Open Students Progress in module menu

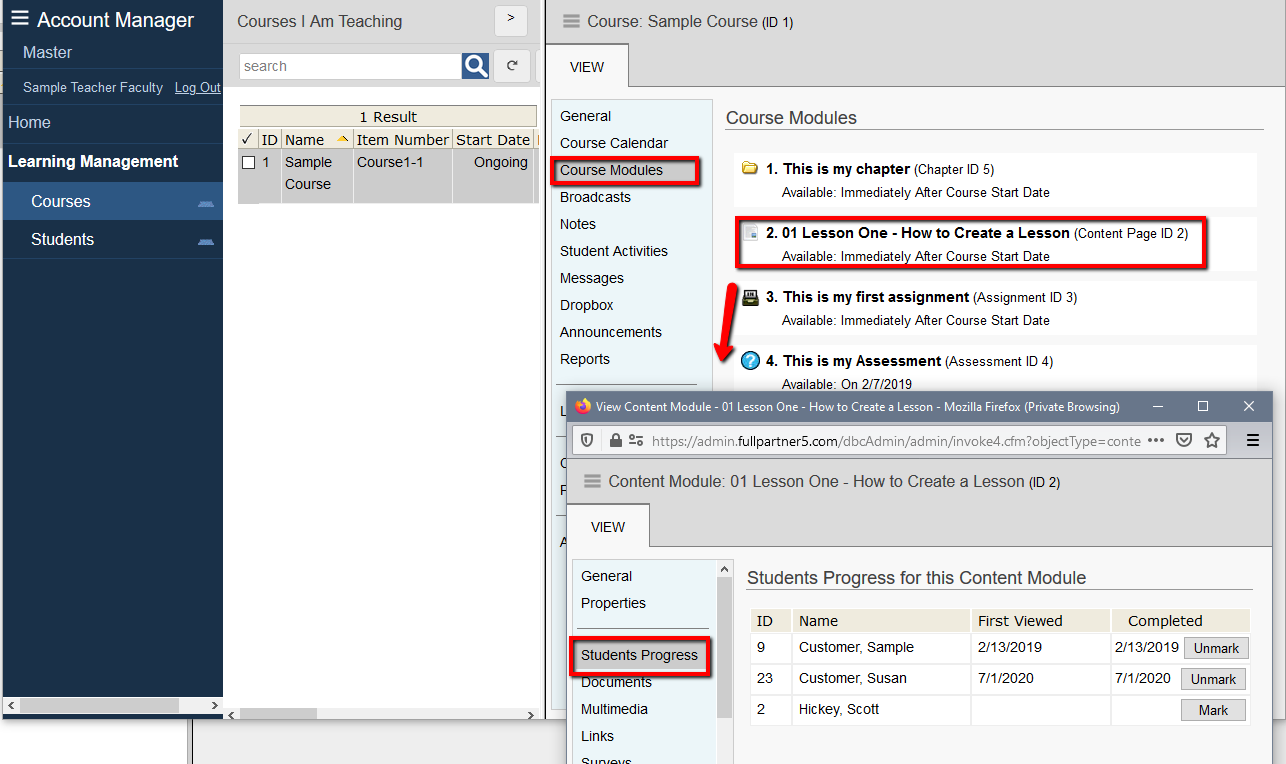click(640, 656)
